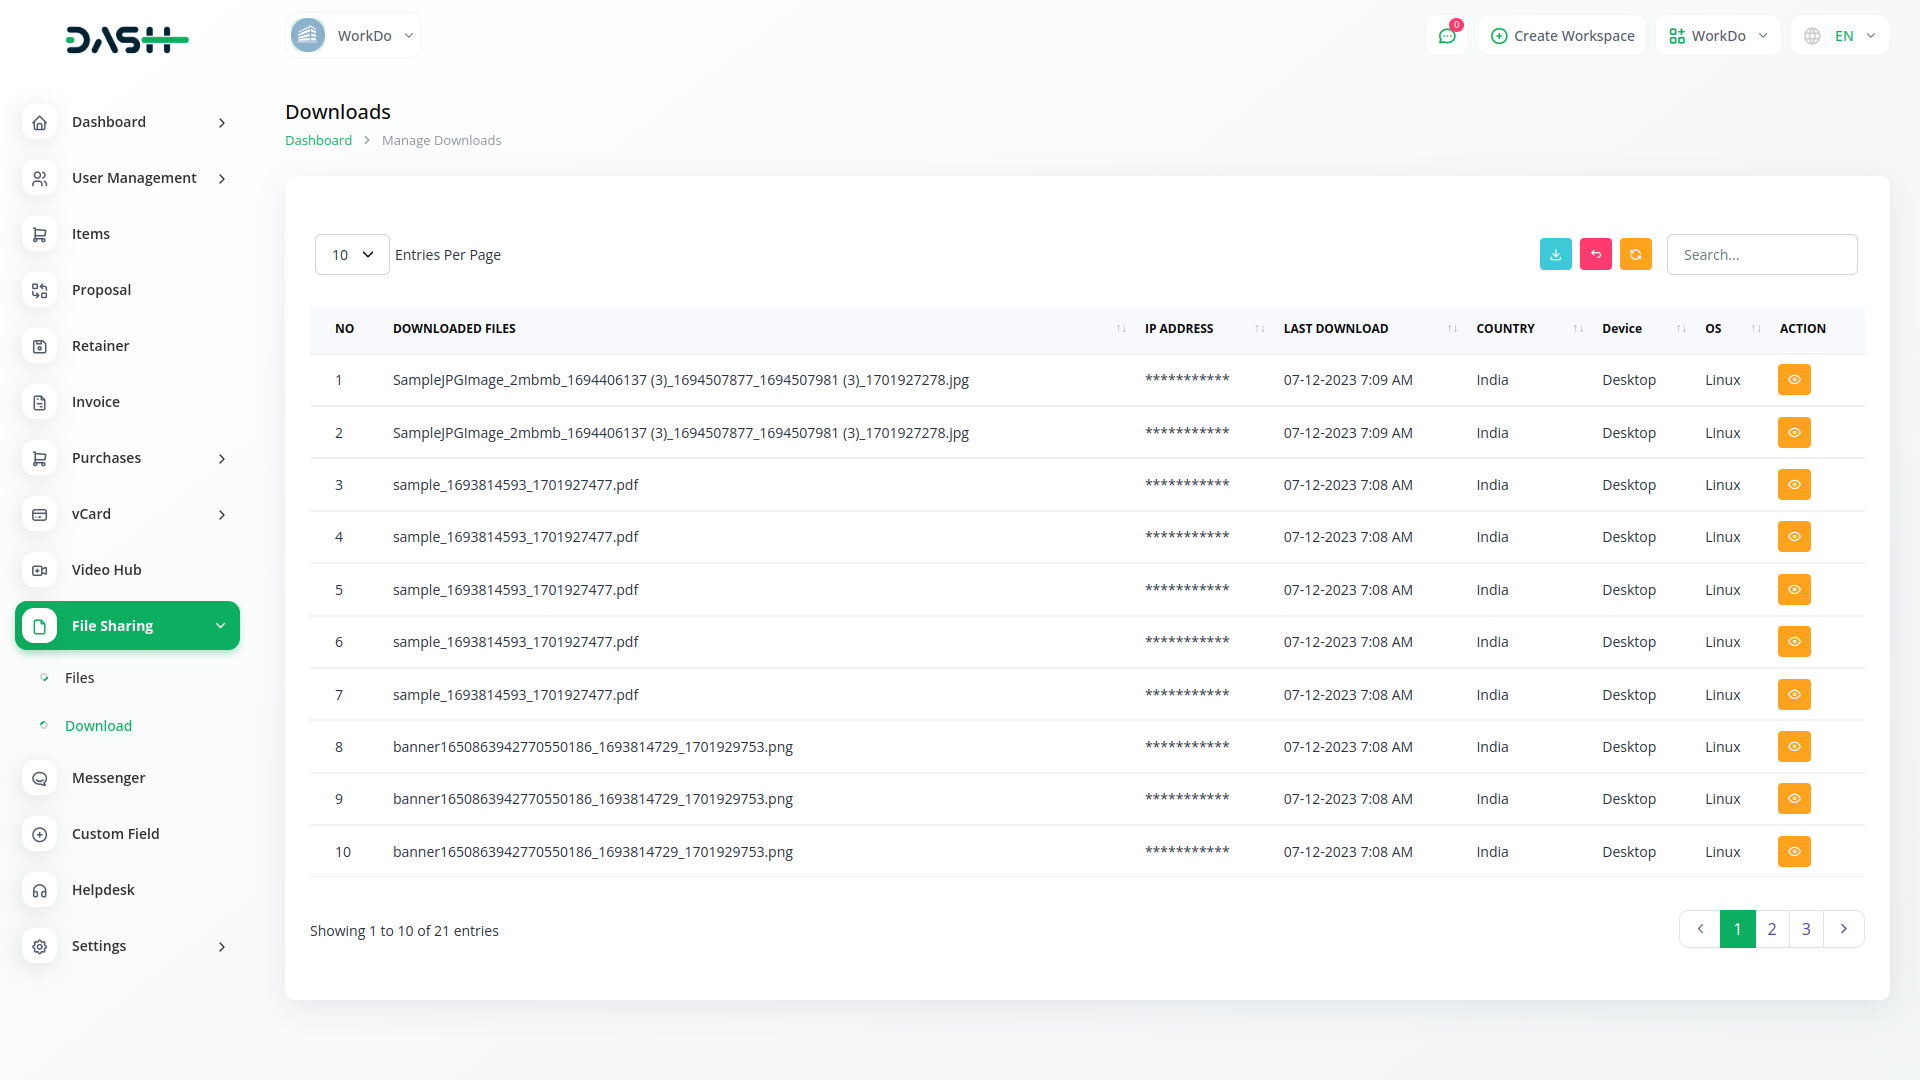Click the orange reload refresh icon
Image resolution: width=1920 pixels, height=1080 pixels.
pyautogui.click(x=1635, y=255)
